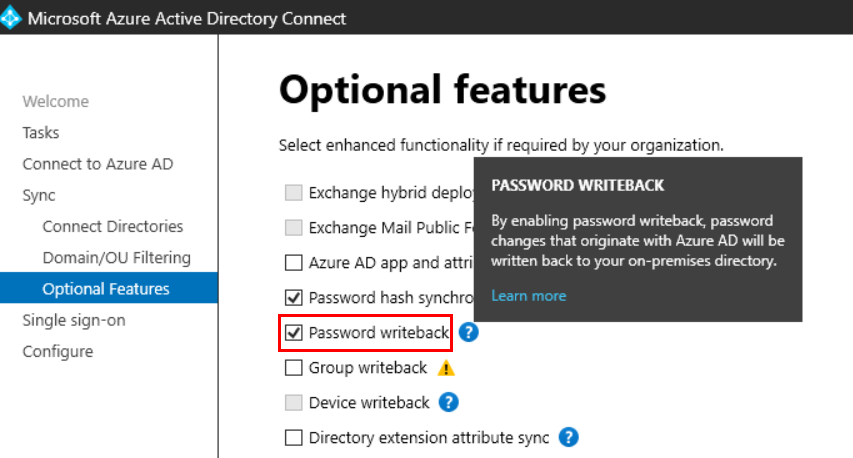
Task: Check Directory extension attribute sync option
Action: (x=294, y=437)
